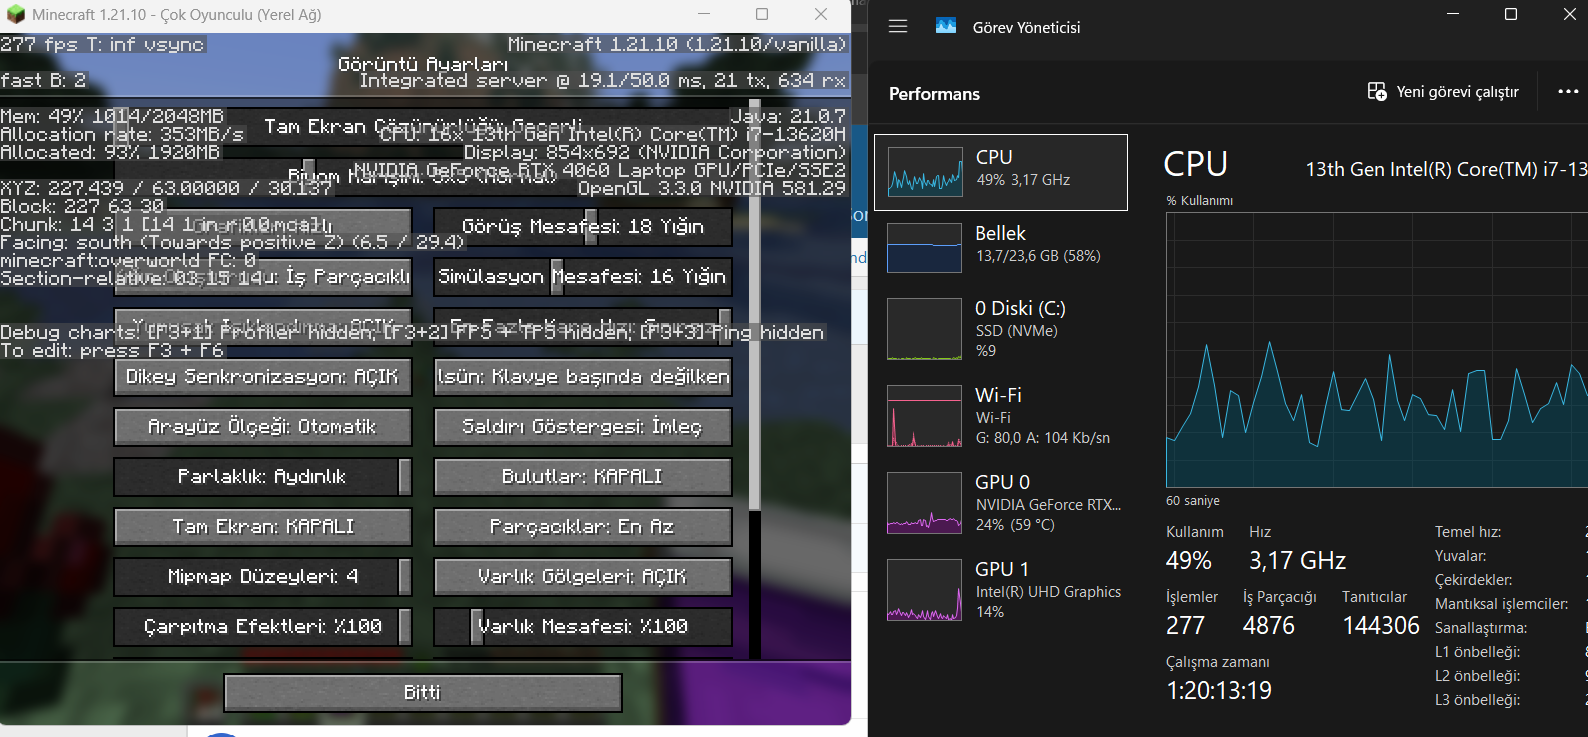Click the Görüntü Ayarları screen title
Screen dimensions: 1588x737
click(x=423, y=64)
